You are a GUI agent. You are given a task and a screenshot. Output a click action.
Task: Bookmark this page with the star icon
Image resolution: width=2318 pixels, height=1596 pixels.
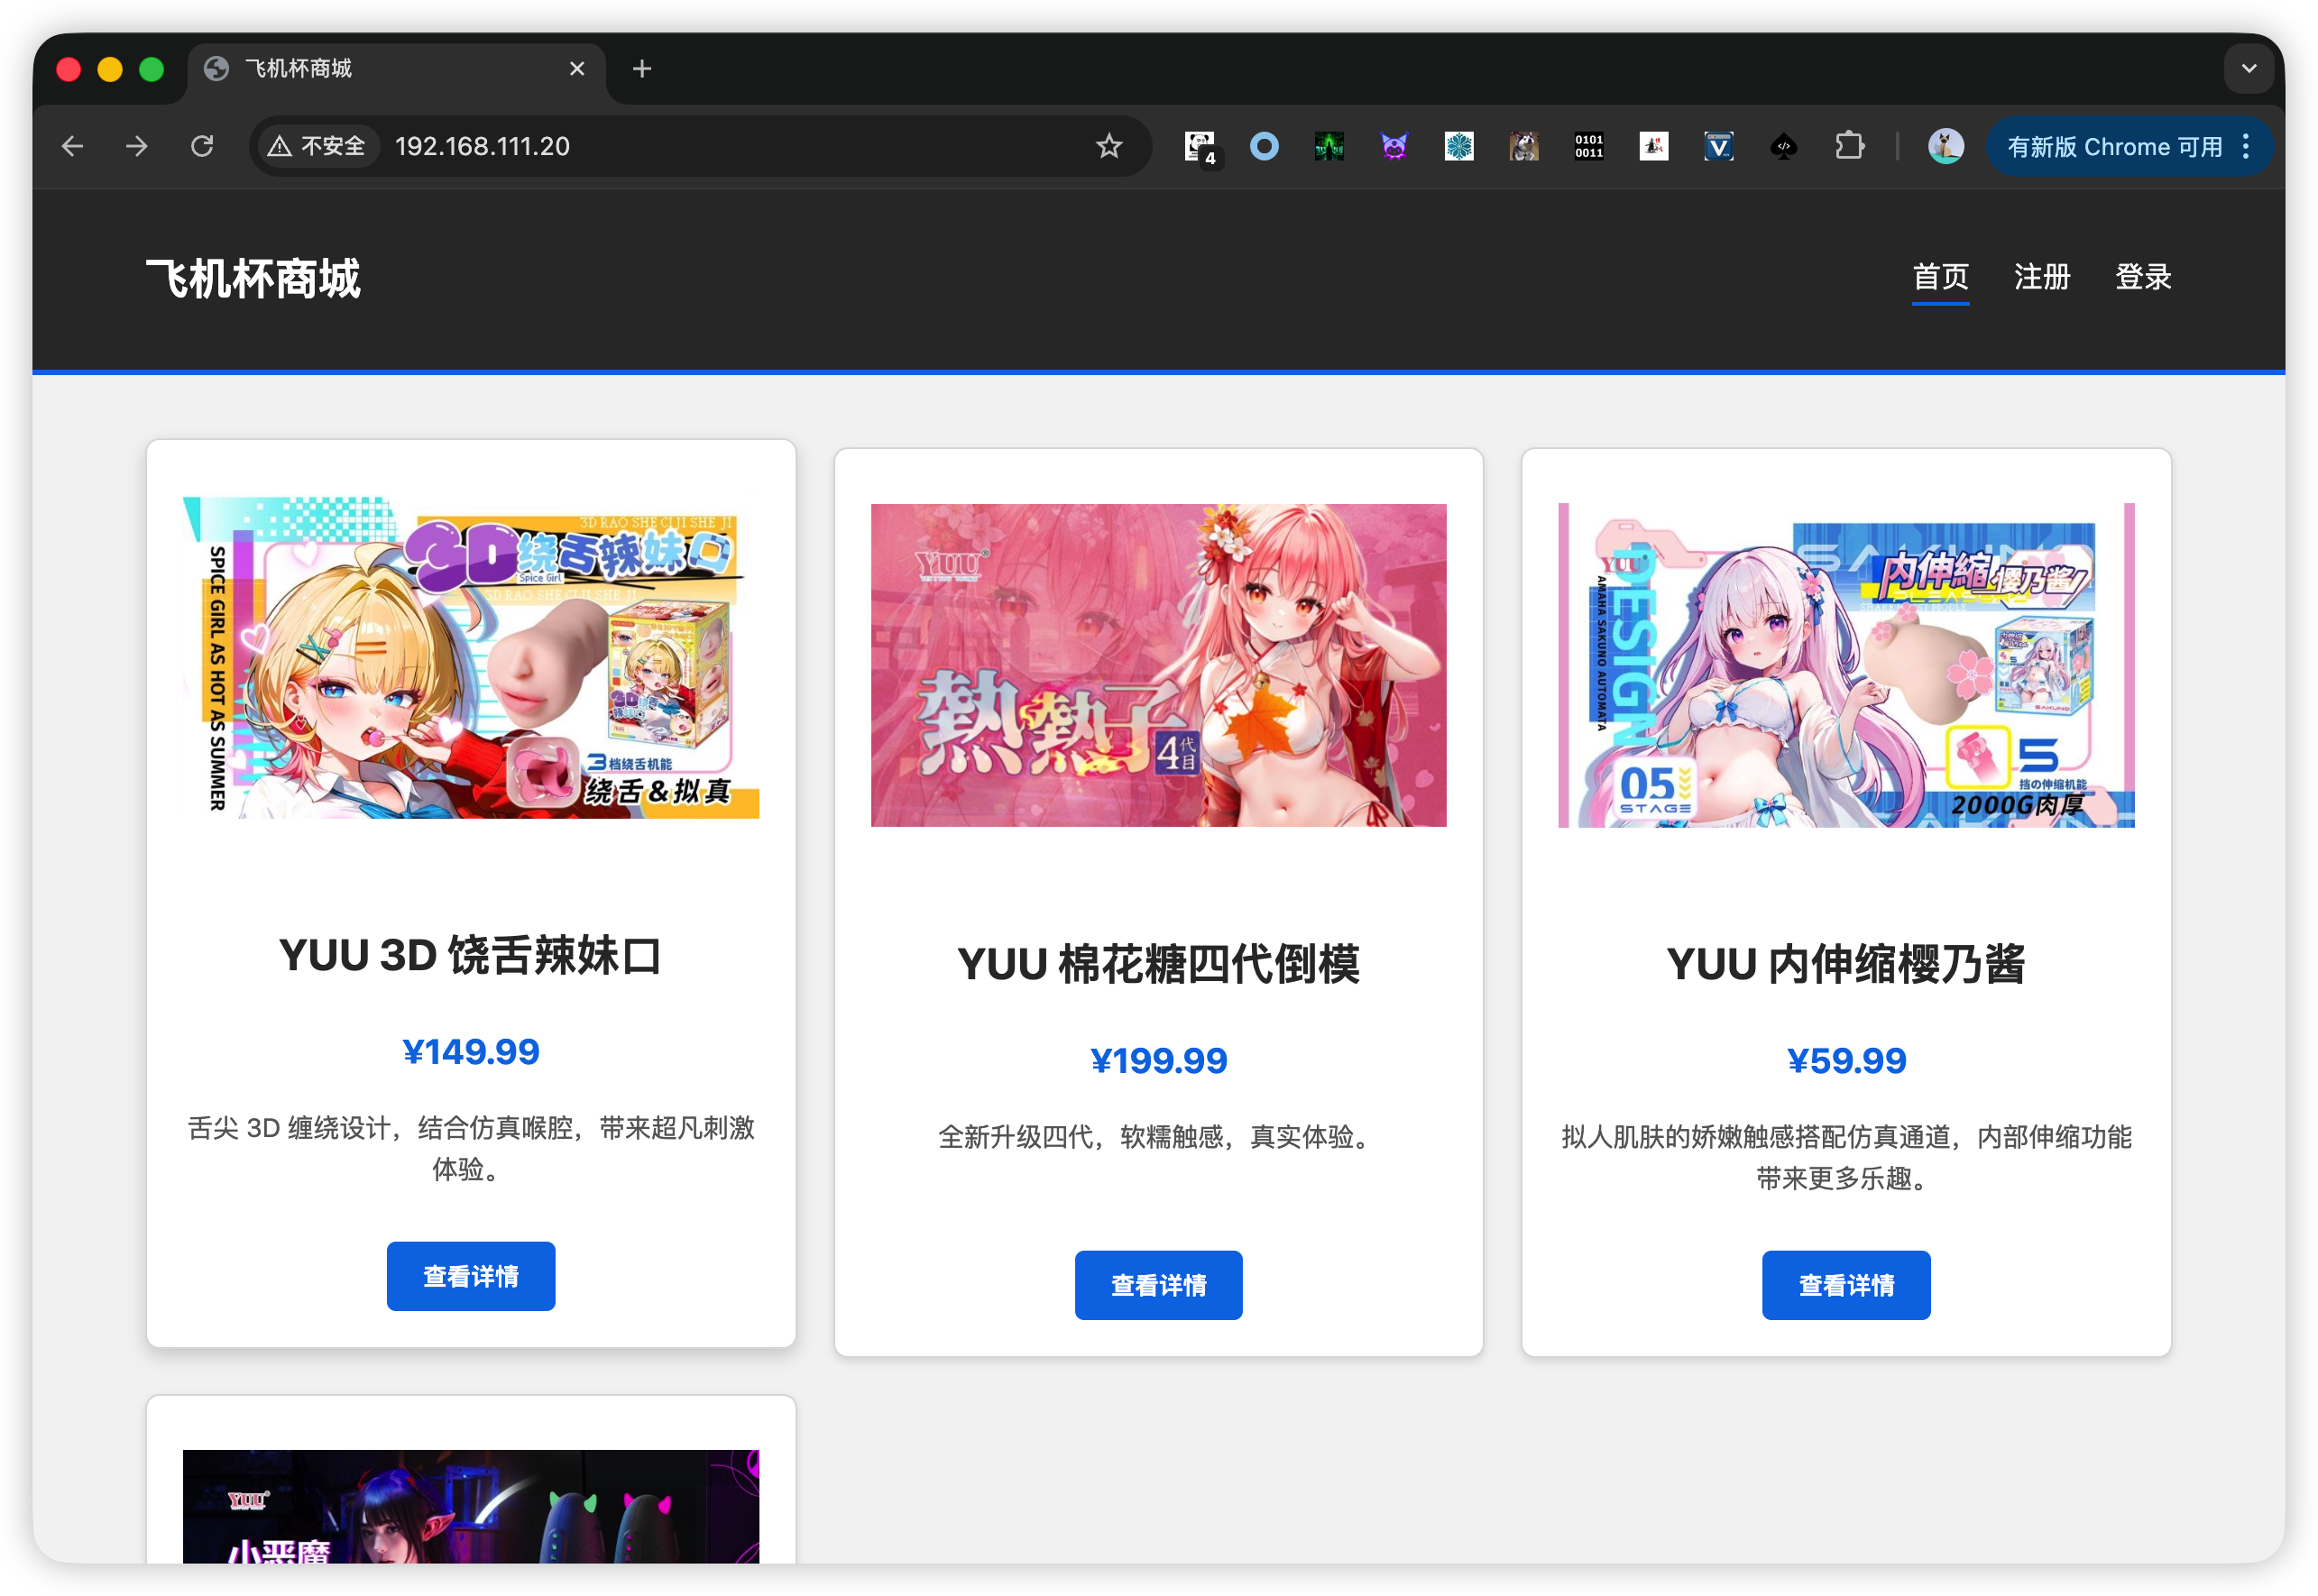pos(1109,147)
